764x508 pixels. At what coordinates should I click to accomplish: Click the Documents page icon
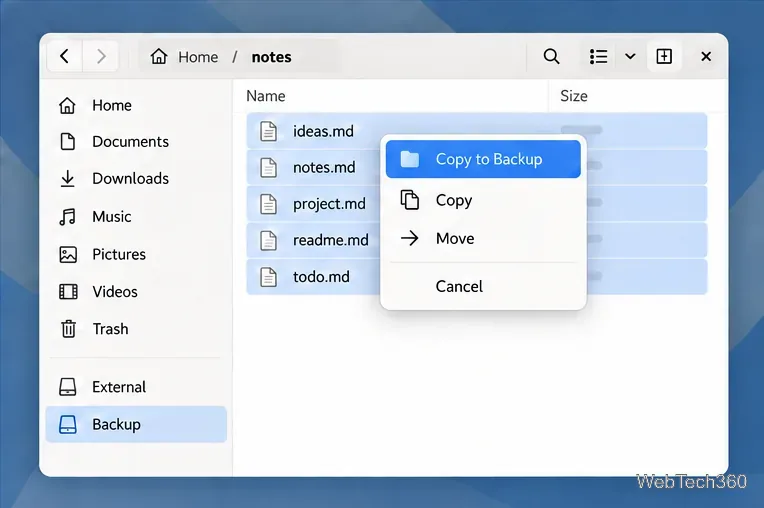(x=67, y=142)
